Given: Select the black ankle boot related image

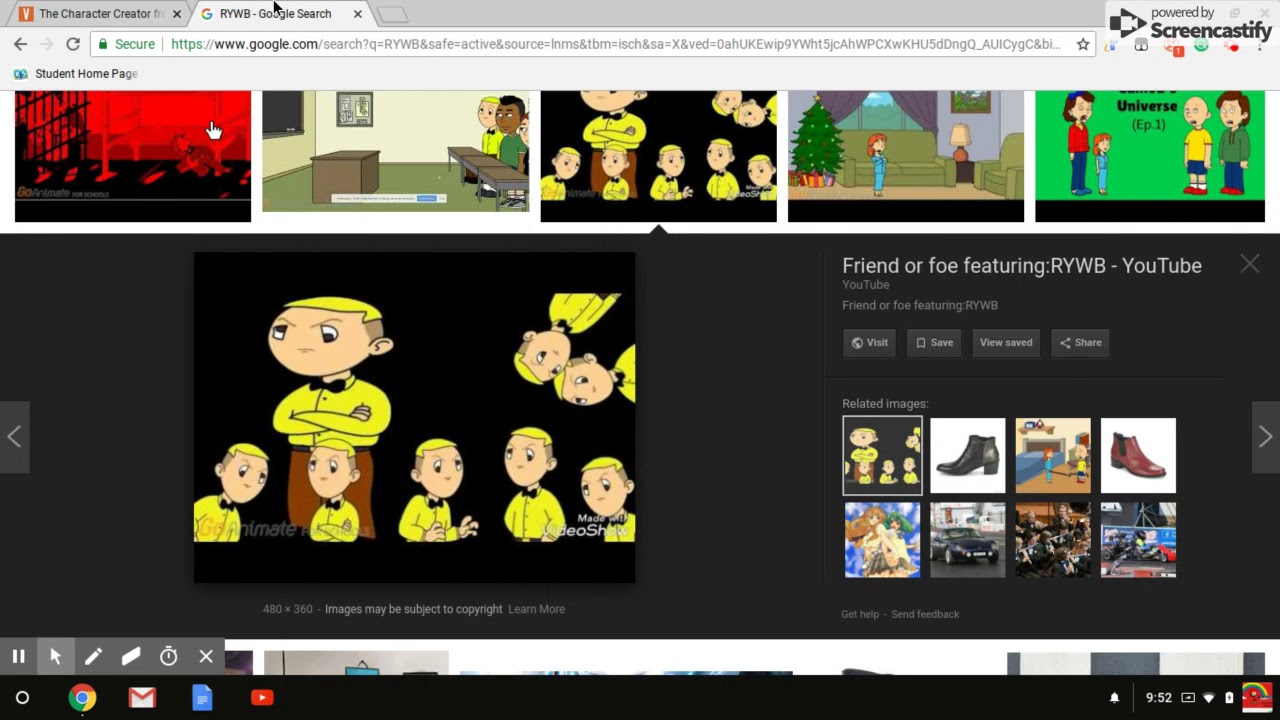Looking at the screenshot, I should (x=968, y=456).
